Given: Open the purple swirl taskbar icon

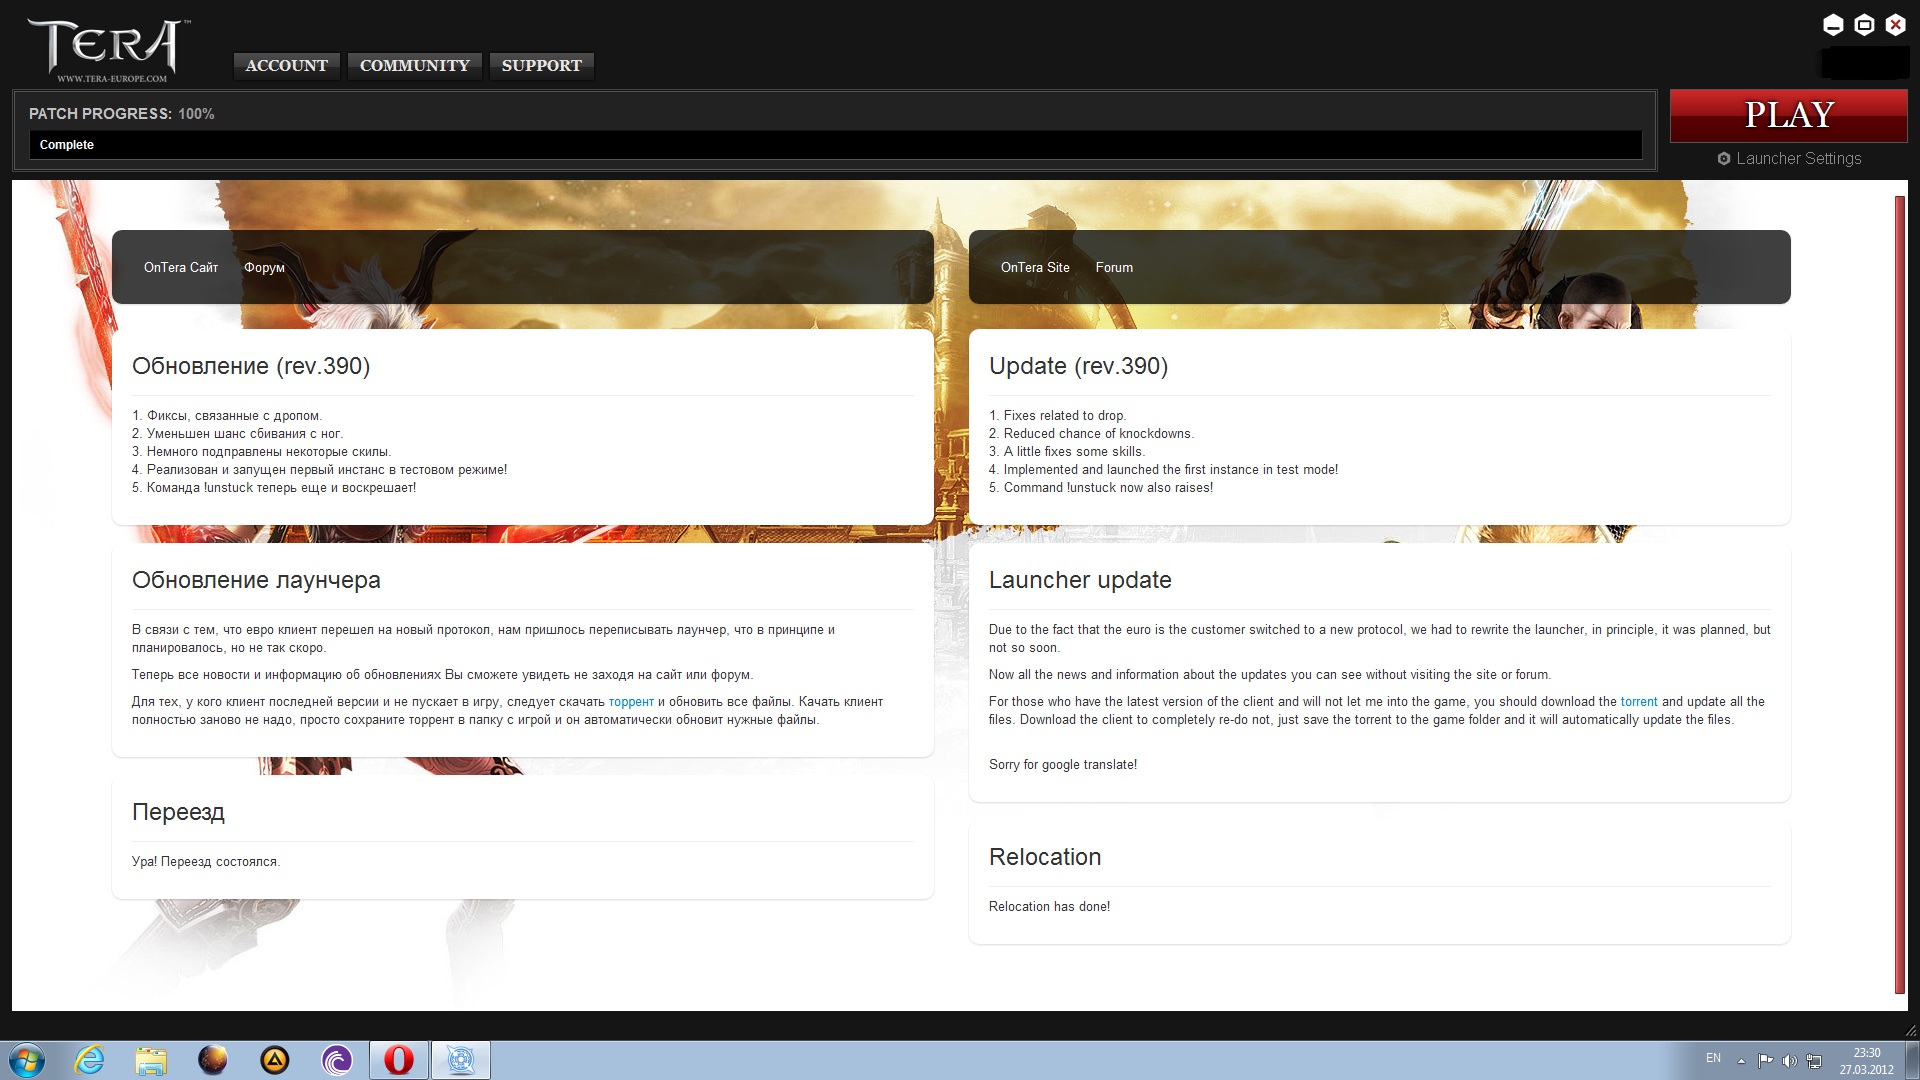Looking at the screenshot, I should (x=337, y=1060).
